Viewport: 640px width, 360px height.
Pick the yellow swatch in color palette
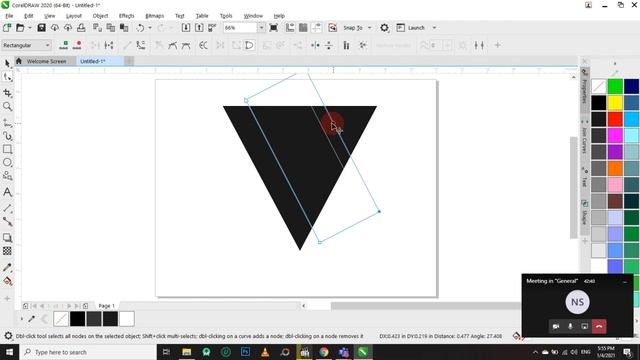click(x=615, y=103)
